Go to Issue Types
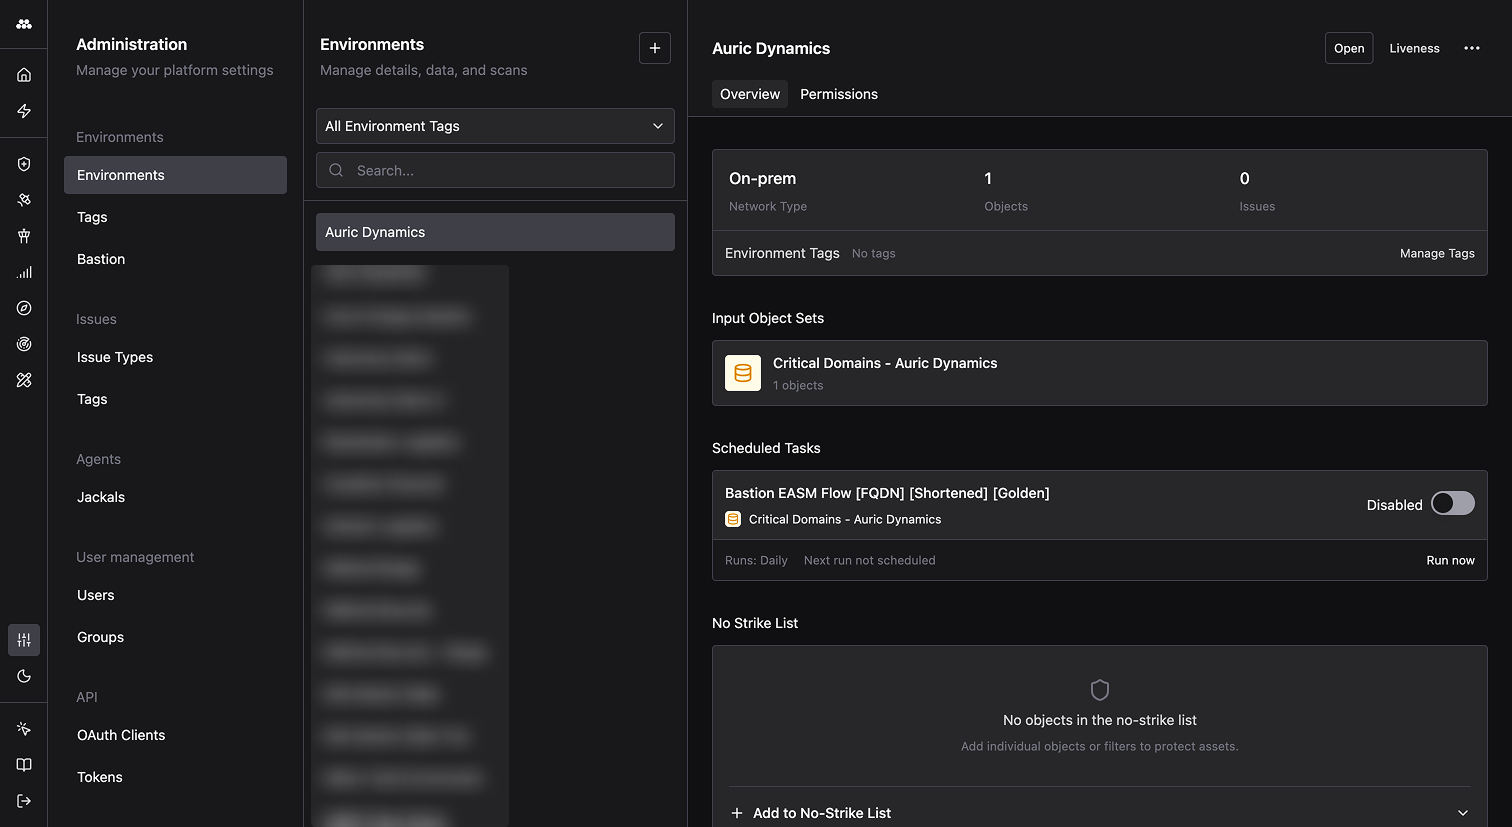The image size is (1512, 827). coord(115,357)
